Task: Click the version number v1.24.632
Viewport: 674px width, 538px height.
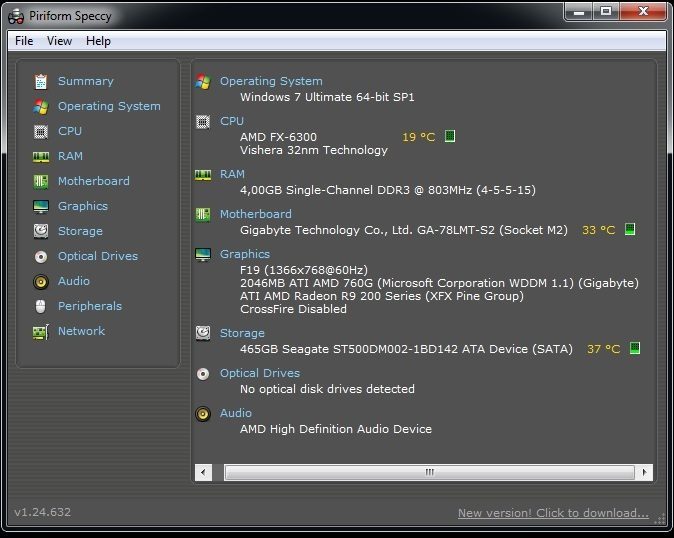Action: (43, 512)
